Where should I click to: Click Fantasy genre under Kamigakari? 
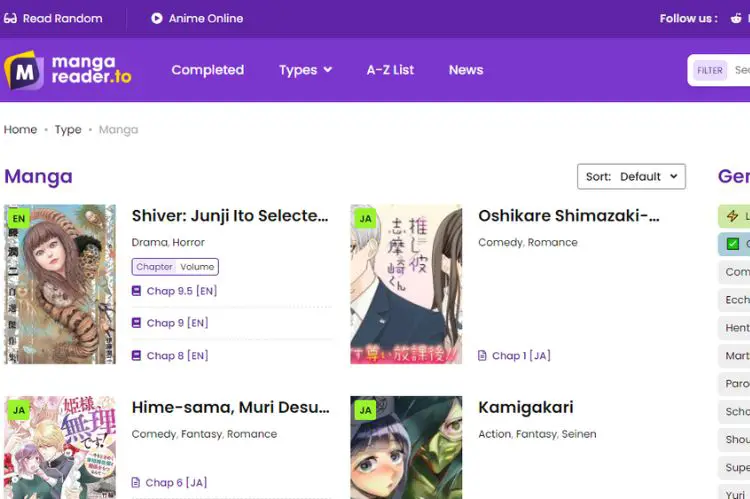(537, 434)
